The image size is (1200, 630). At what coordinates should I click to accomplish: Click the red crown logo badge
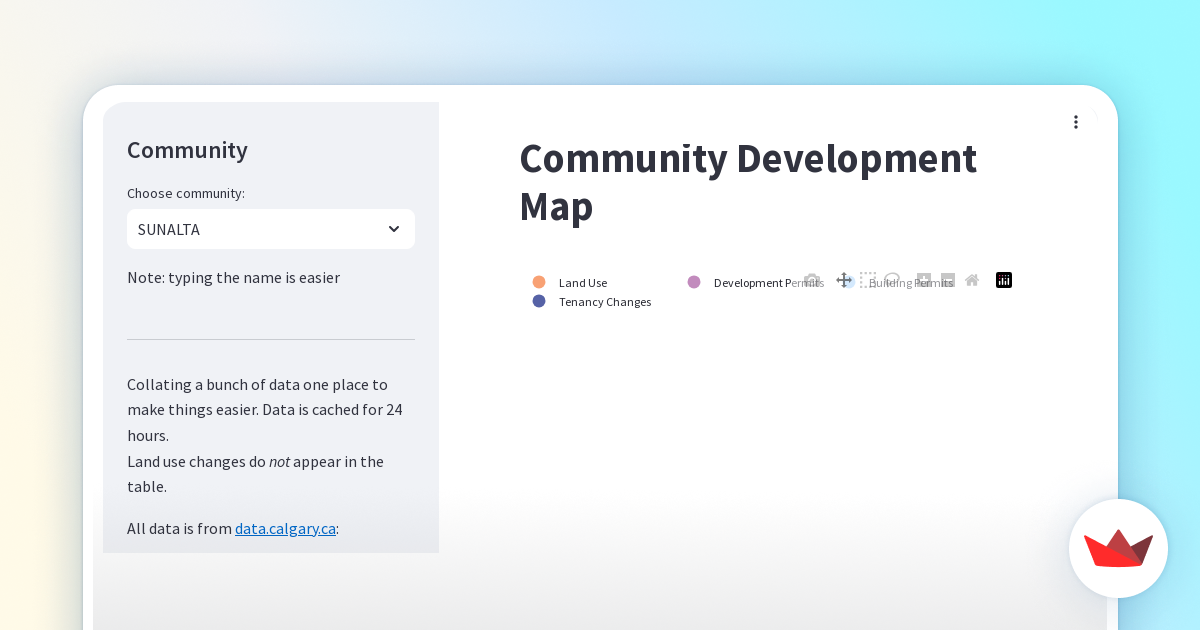[x=1118, y=548]
